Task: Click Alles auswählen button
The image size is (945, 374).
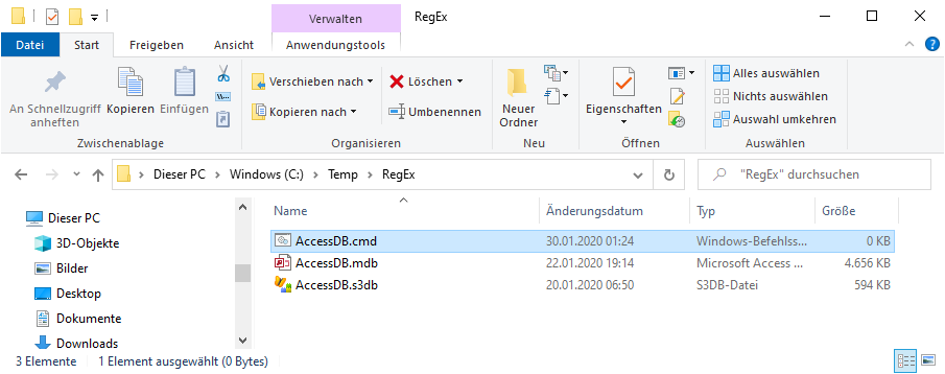Action: pos(767,73)
